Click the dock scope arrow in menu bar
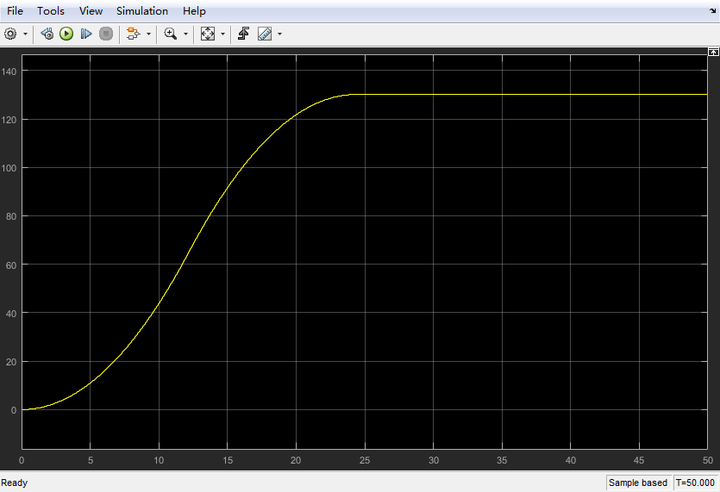This screenshot has height=492, width=720. 713,11
